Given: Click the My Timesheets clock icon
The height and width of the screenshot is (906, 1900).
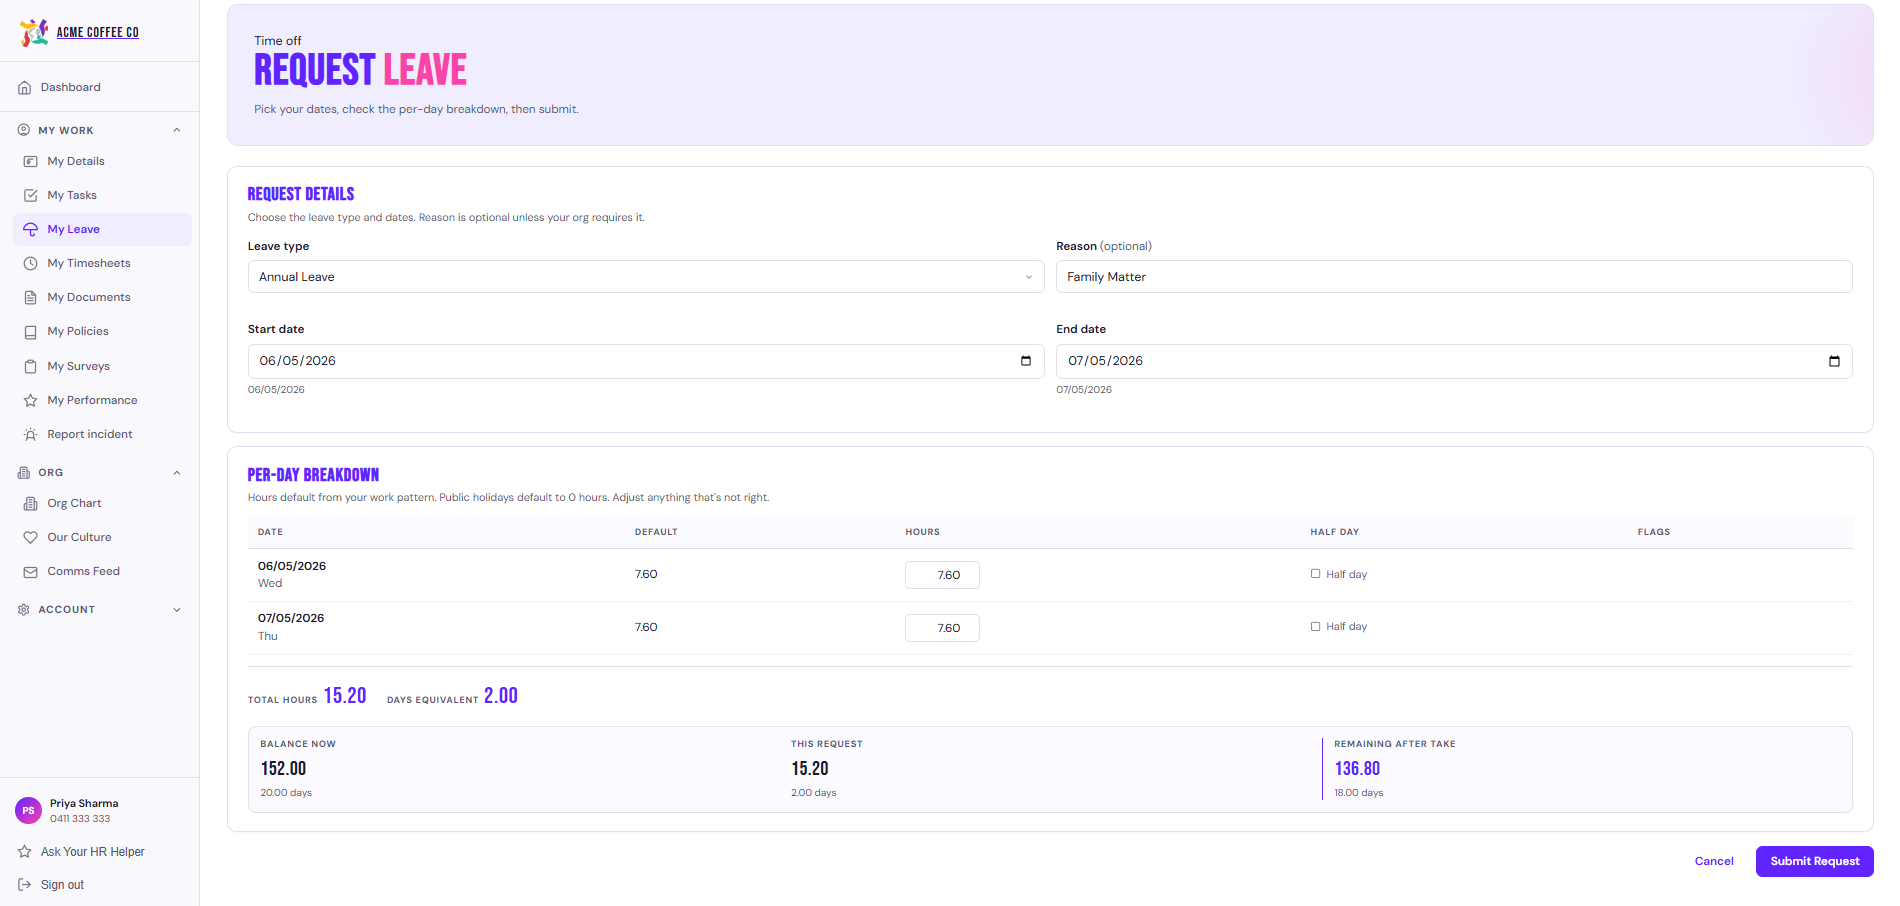Looking at the screenshot, I should tap(31, 263).
